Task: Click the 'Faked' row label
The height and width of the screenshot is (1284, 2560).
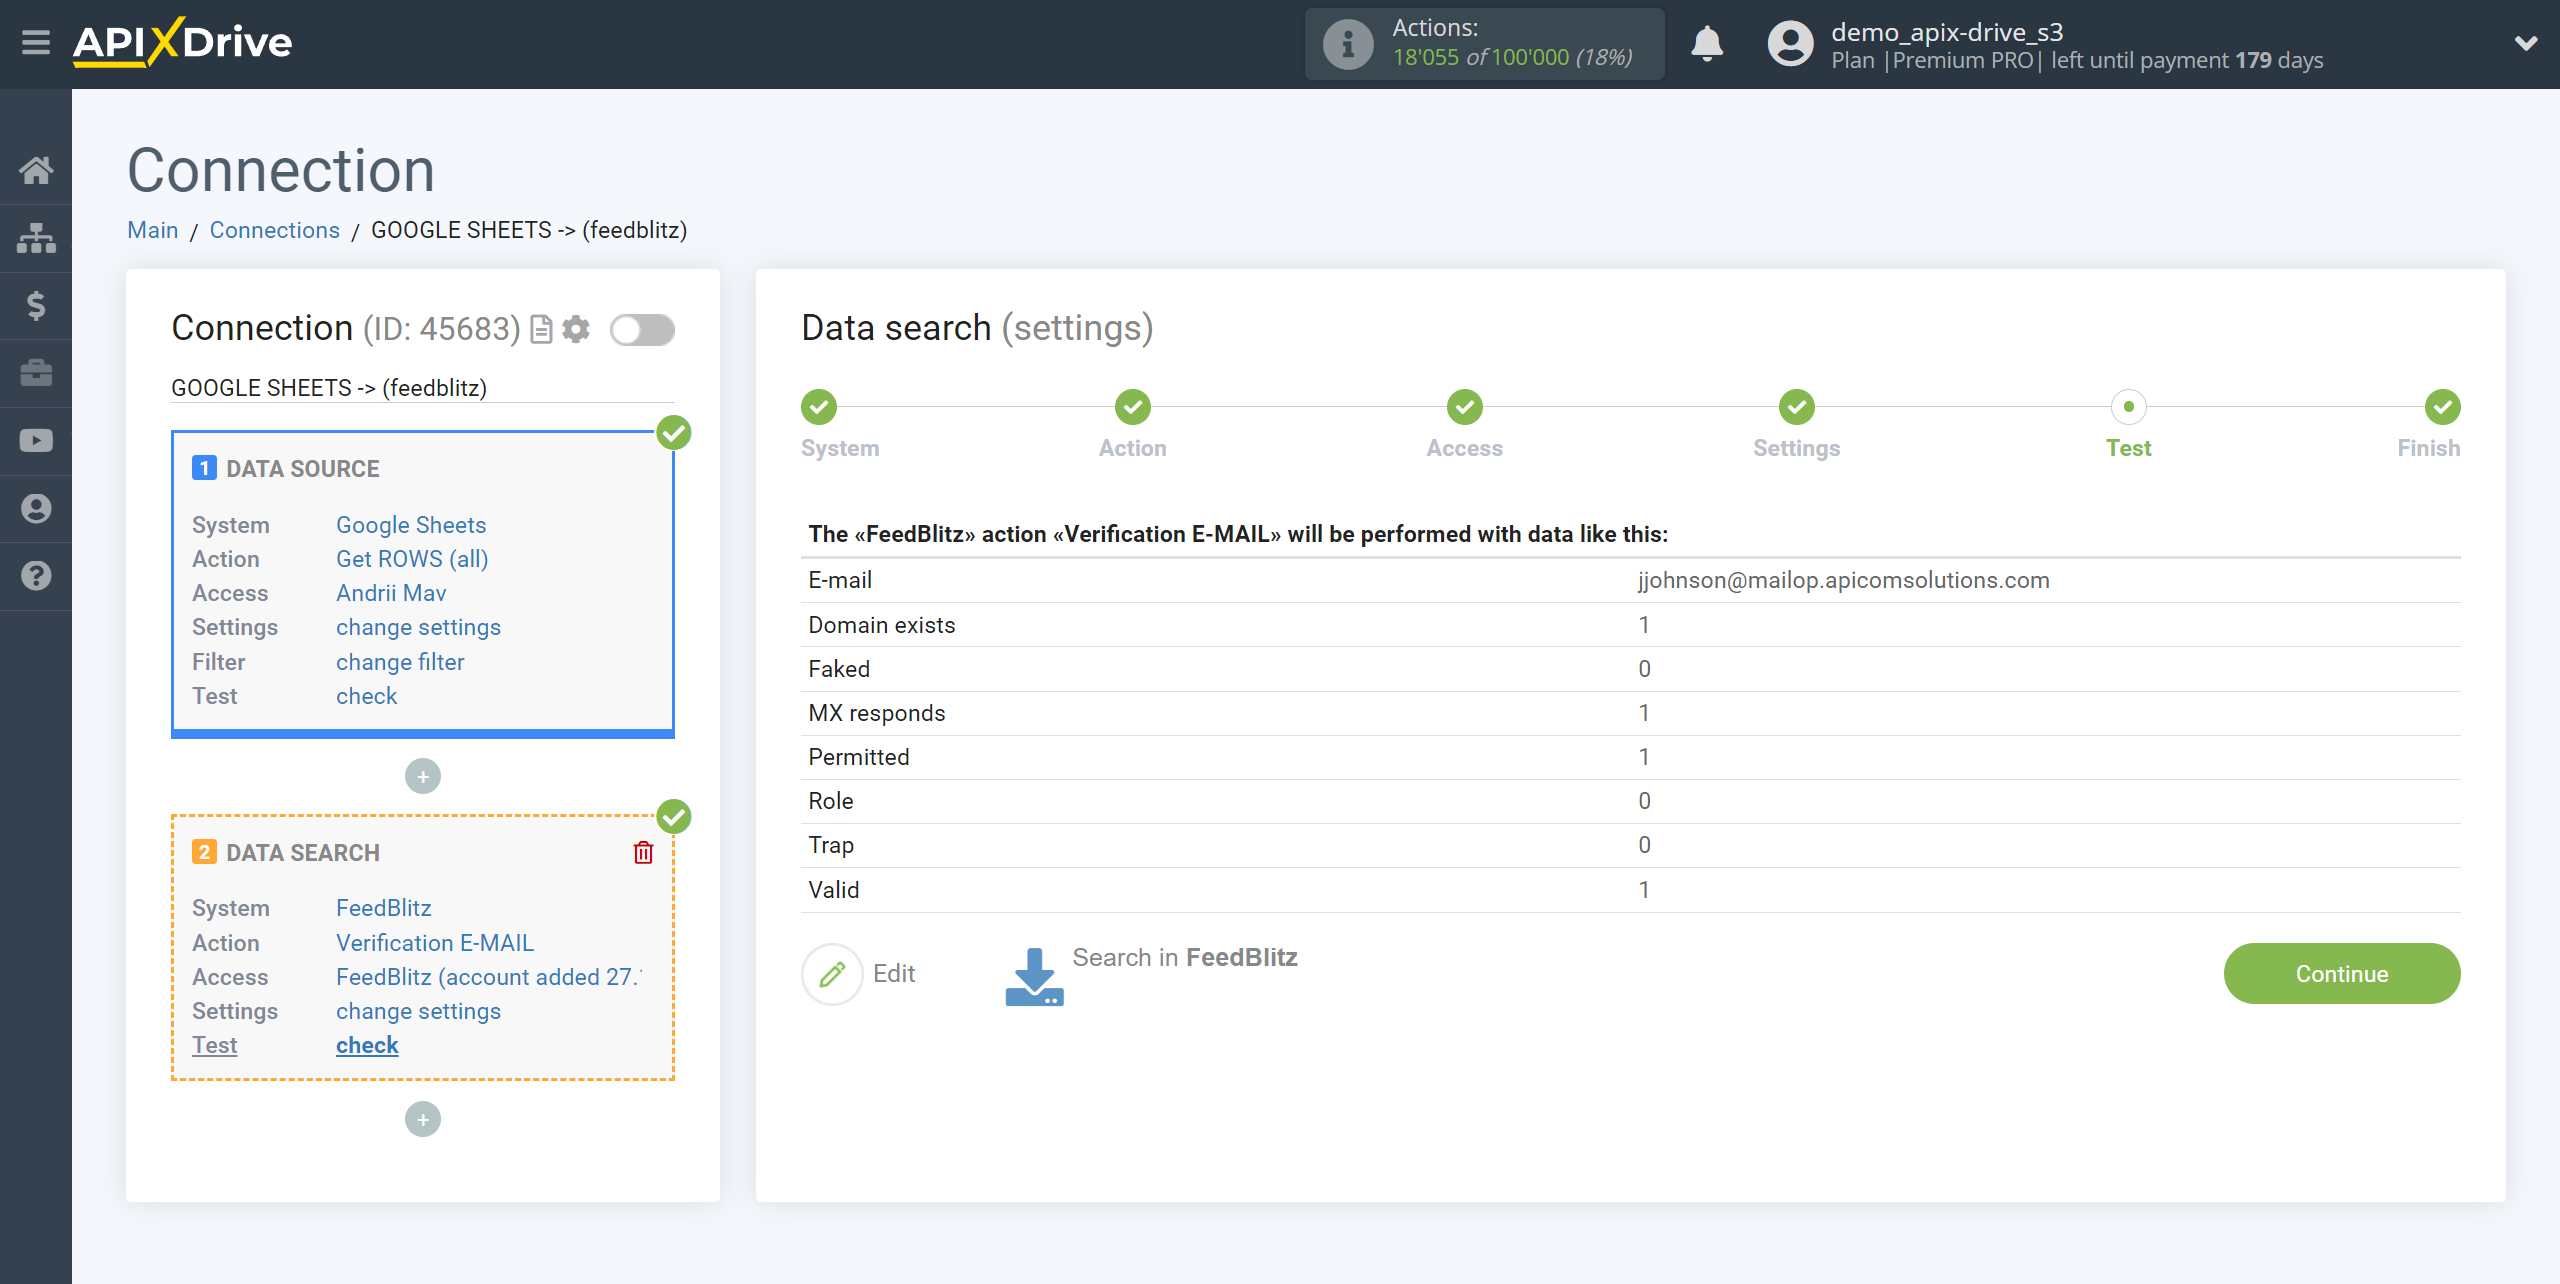Action: [839, 669]
